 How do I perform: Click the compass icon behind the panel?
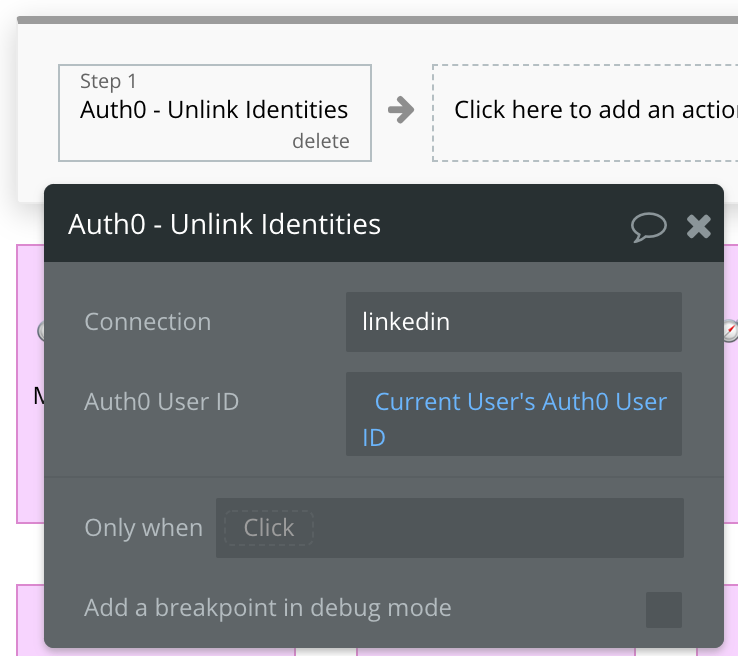pos(731,331)
